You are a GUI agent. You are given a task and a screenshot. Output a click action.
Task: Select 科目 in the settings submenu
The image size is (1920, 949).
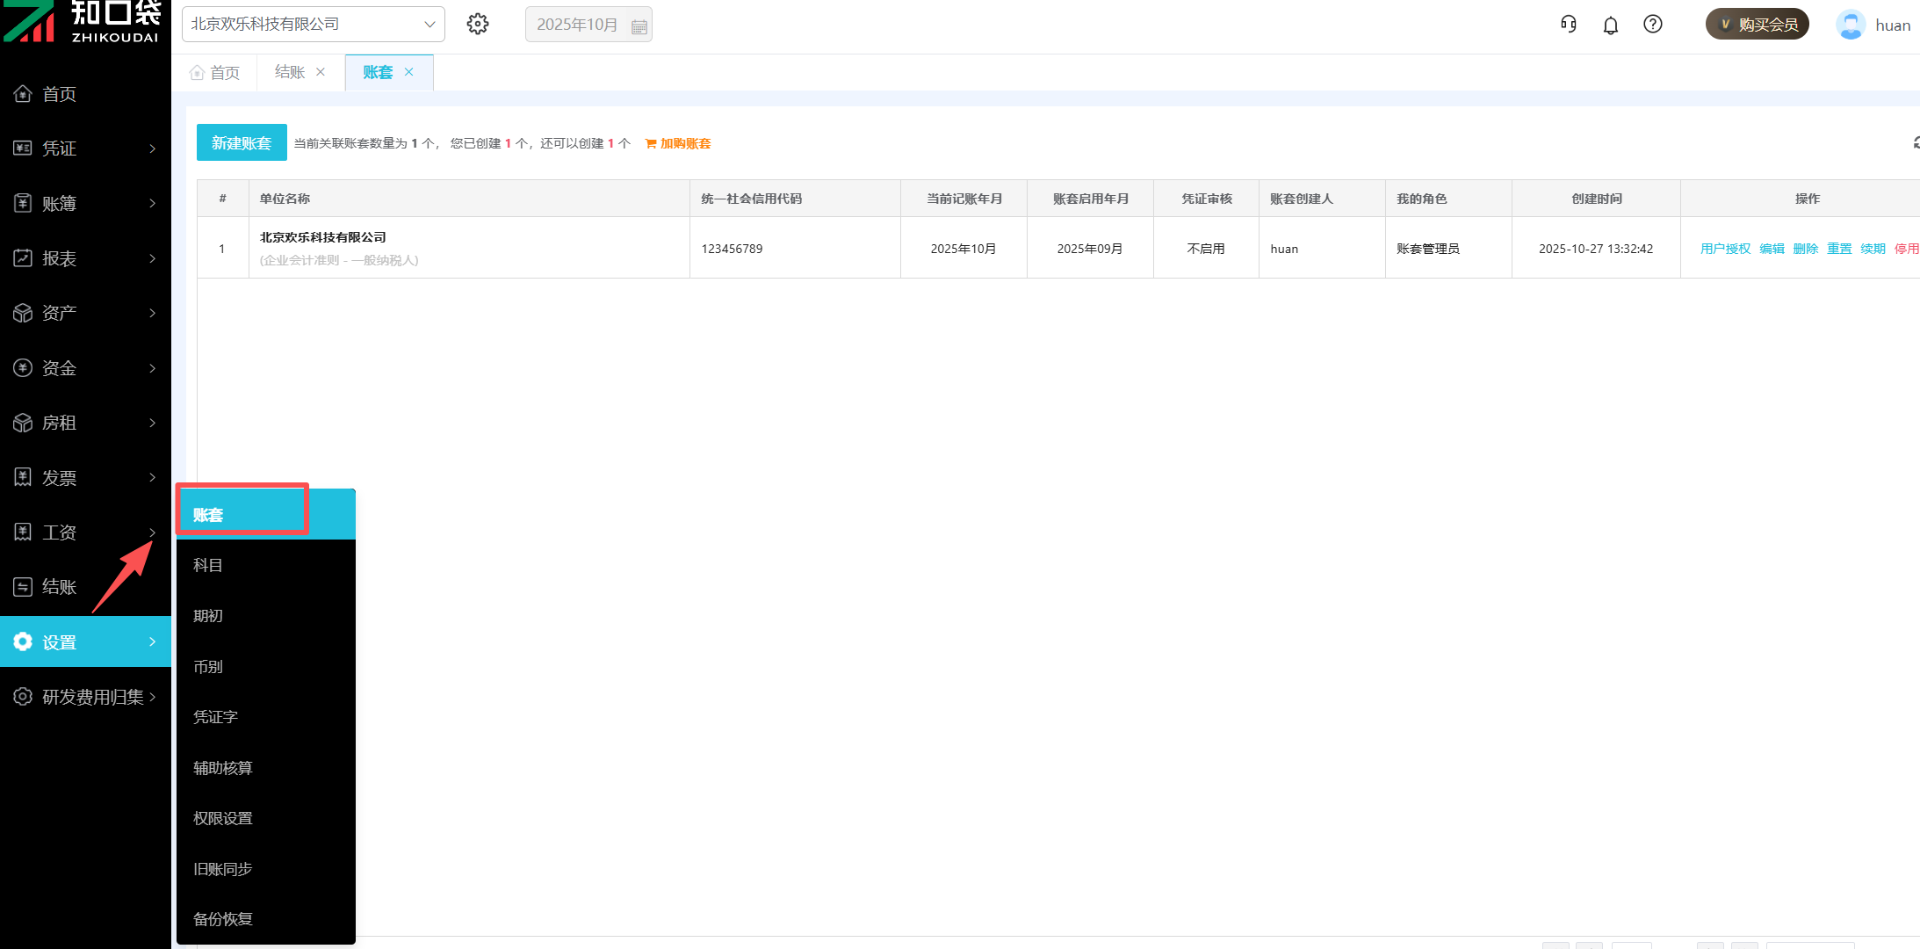pos(208,565)
